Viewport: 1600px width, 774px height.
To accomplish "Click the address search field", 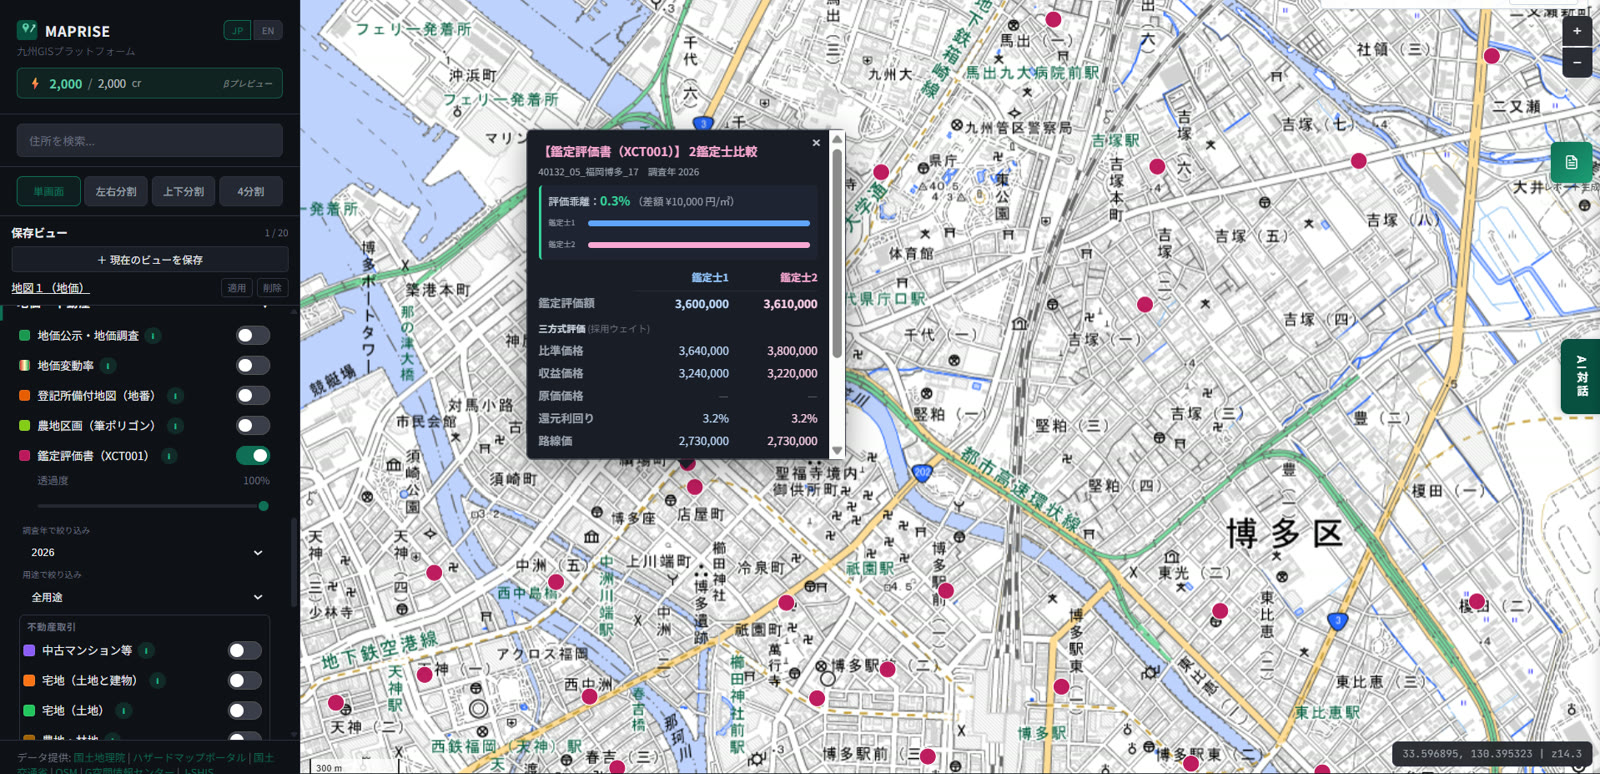I will (150, 141).
